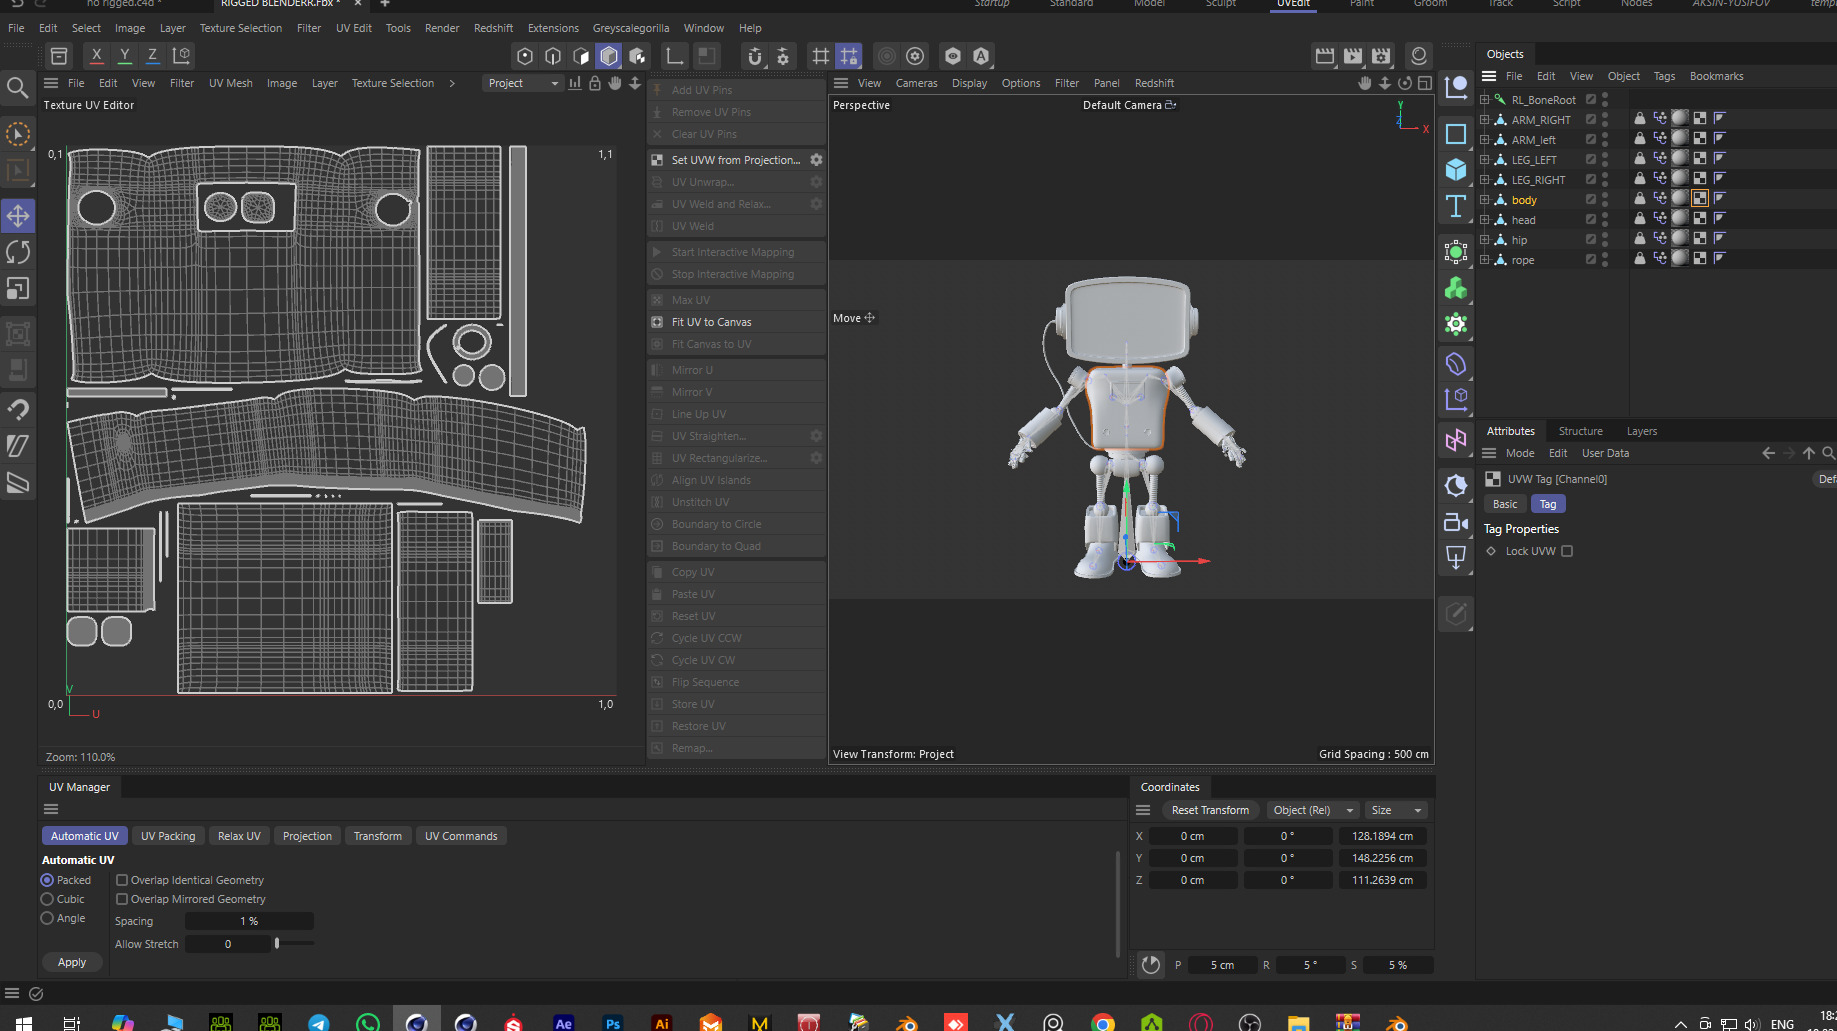1837x1031 pixels.
Task: Add a Cube primitive from palette
Action: tap(1456, 170)
